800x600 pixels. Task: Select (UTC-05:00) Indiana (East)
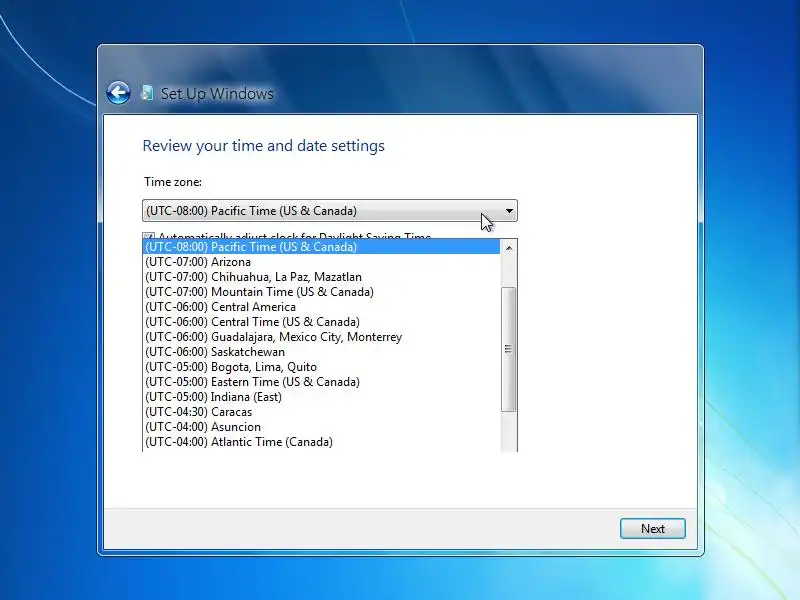[x=321, y=397]
